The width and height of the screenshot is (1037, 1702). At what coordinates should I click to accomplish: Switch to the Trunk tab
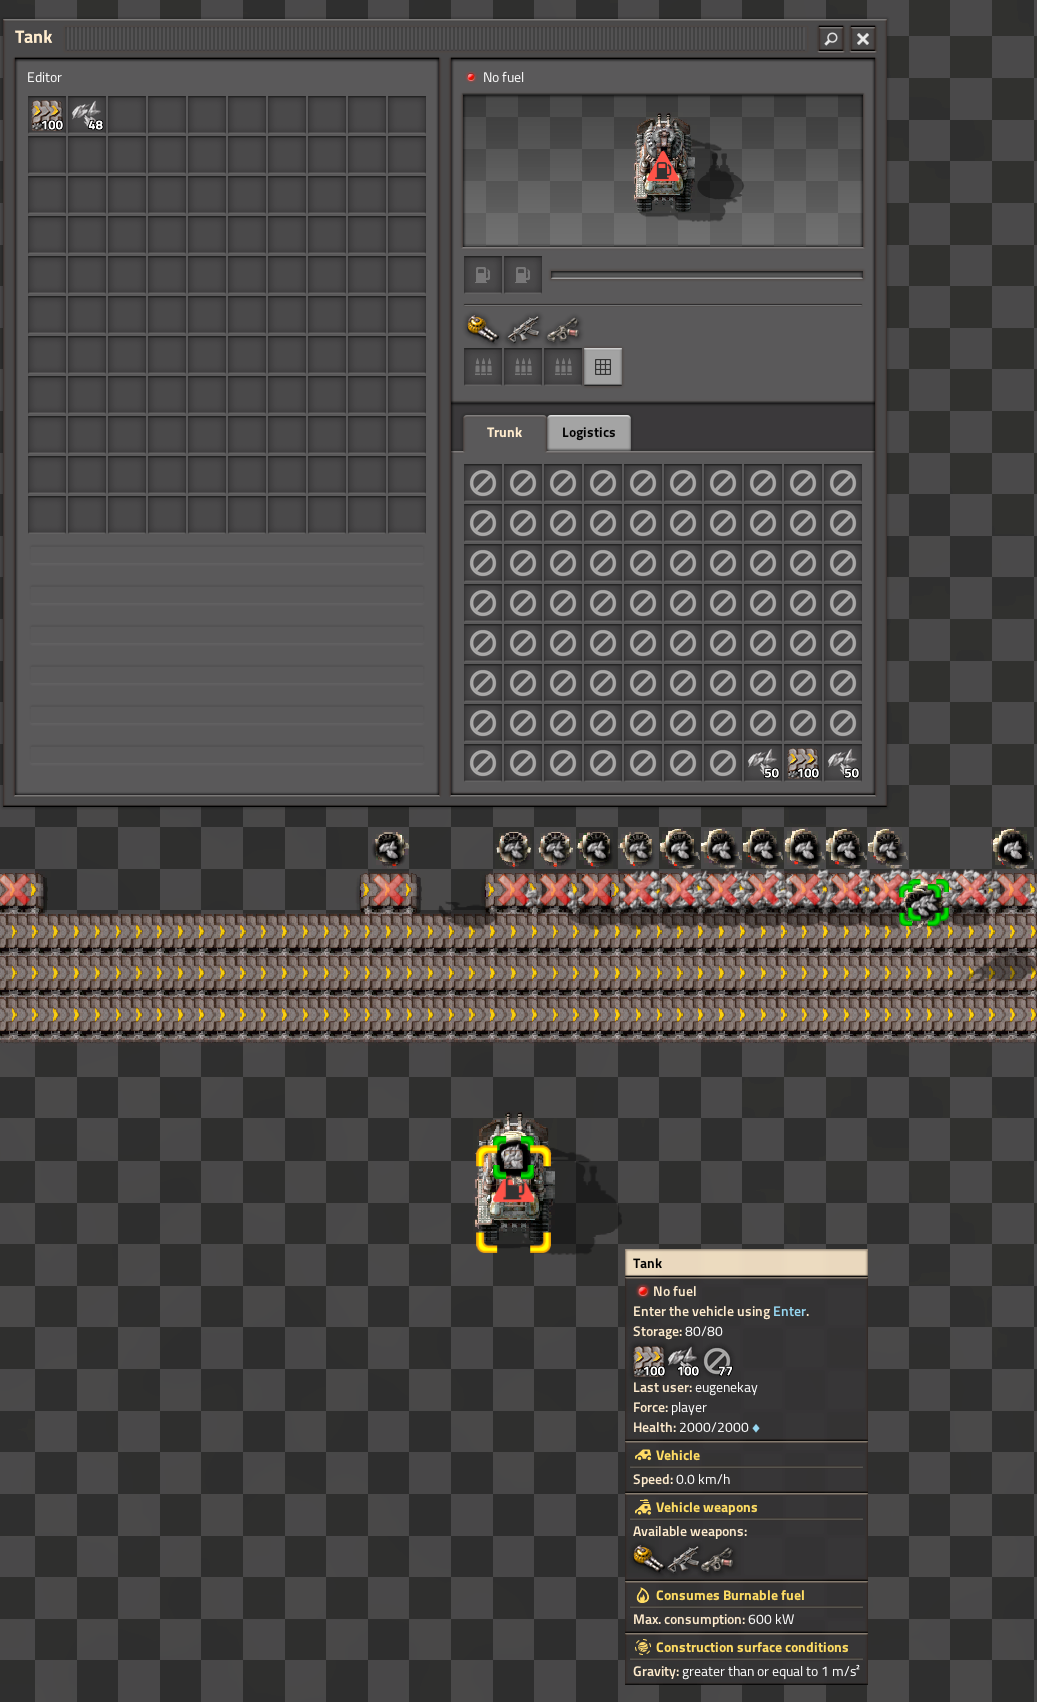[x=504, y=433]
